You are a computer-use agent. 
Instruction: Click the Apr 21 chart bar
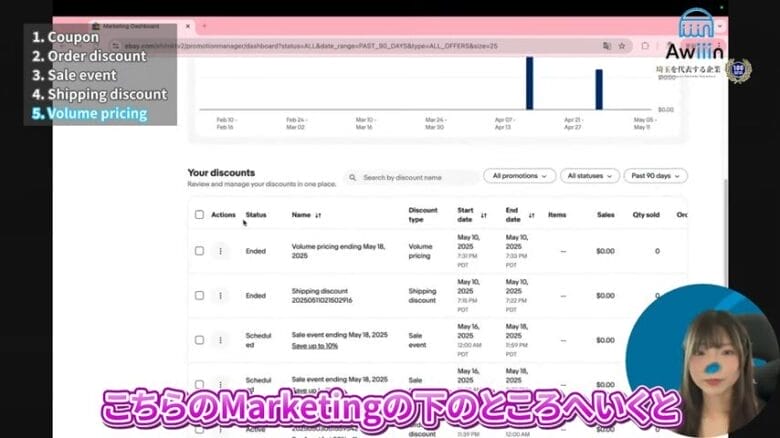coord(599,90)
